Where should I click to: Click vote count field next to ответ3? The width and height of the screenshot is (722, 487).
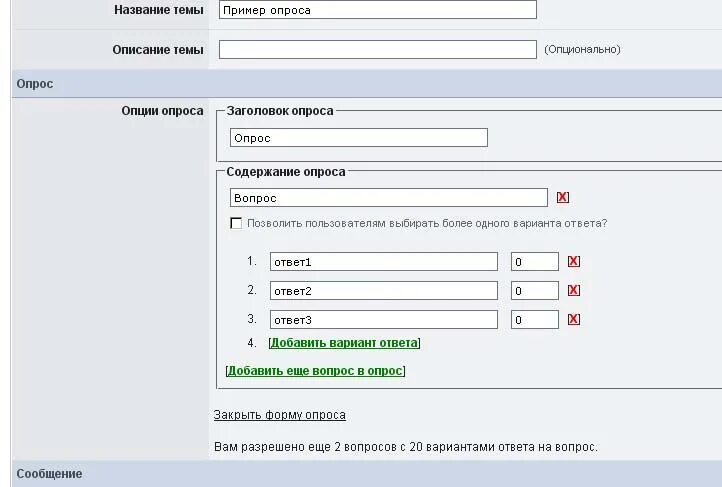coord(535,319)
